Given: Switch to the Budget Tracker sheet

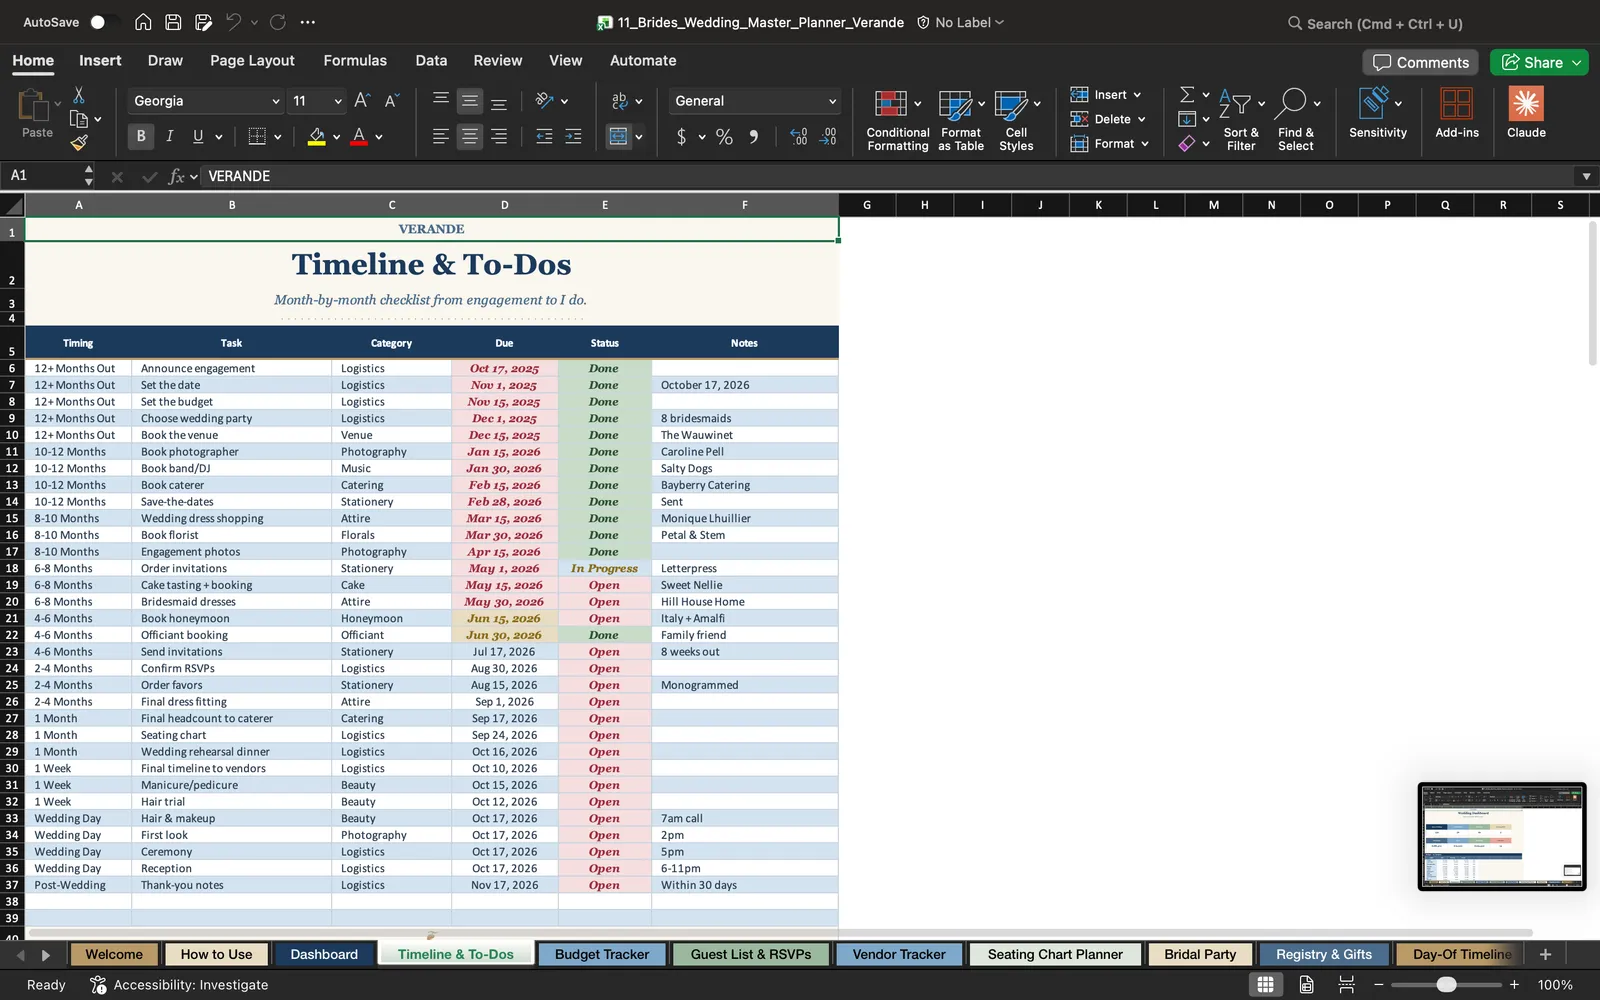Looking at the screenshot, I should pyautogui.click(x=602, y=954).
